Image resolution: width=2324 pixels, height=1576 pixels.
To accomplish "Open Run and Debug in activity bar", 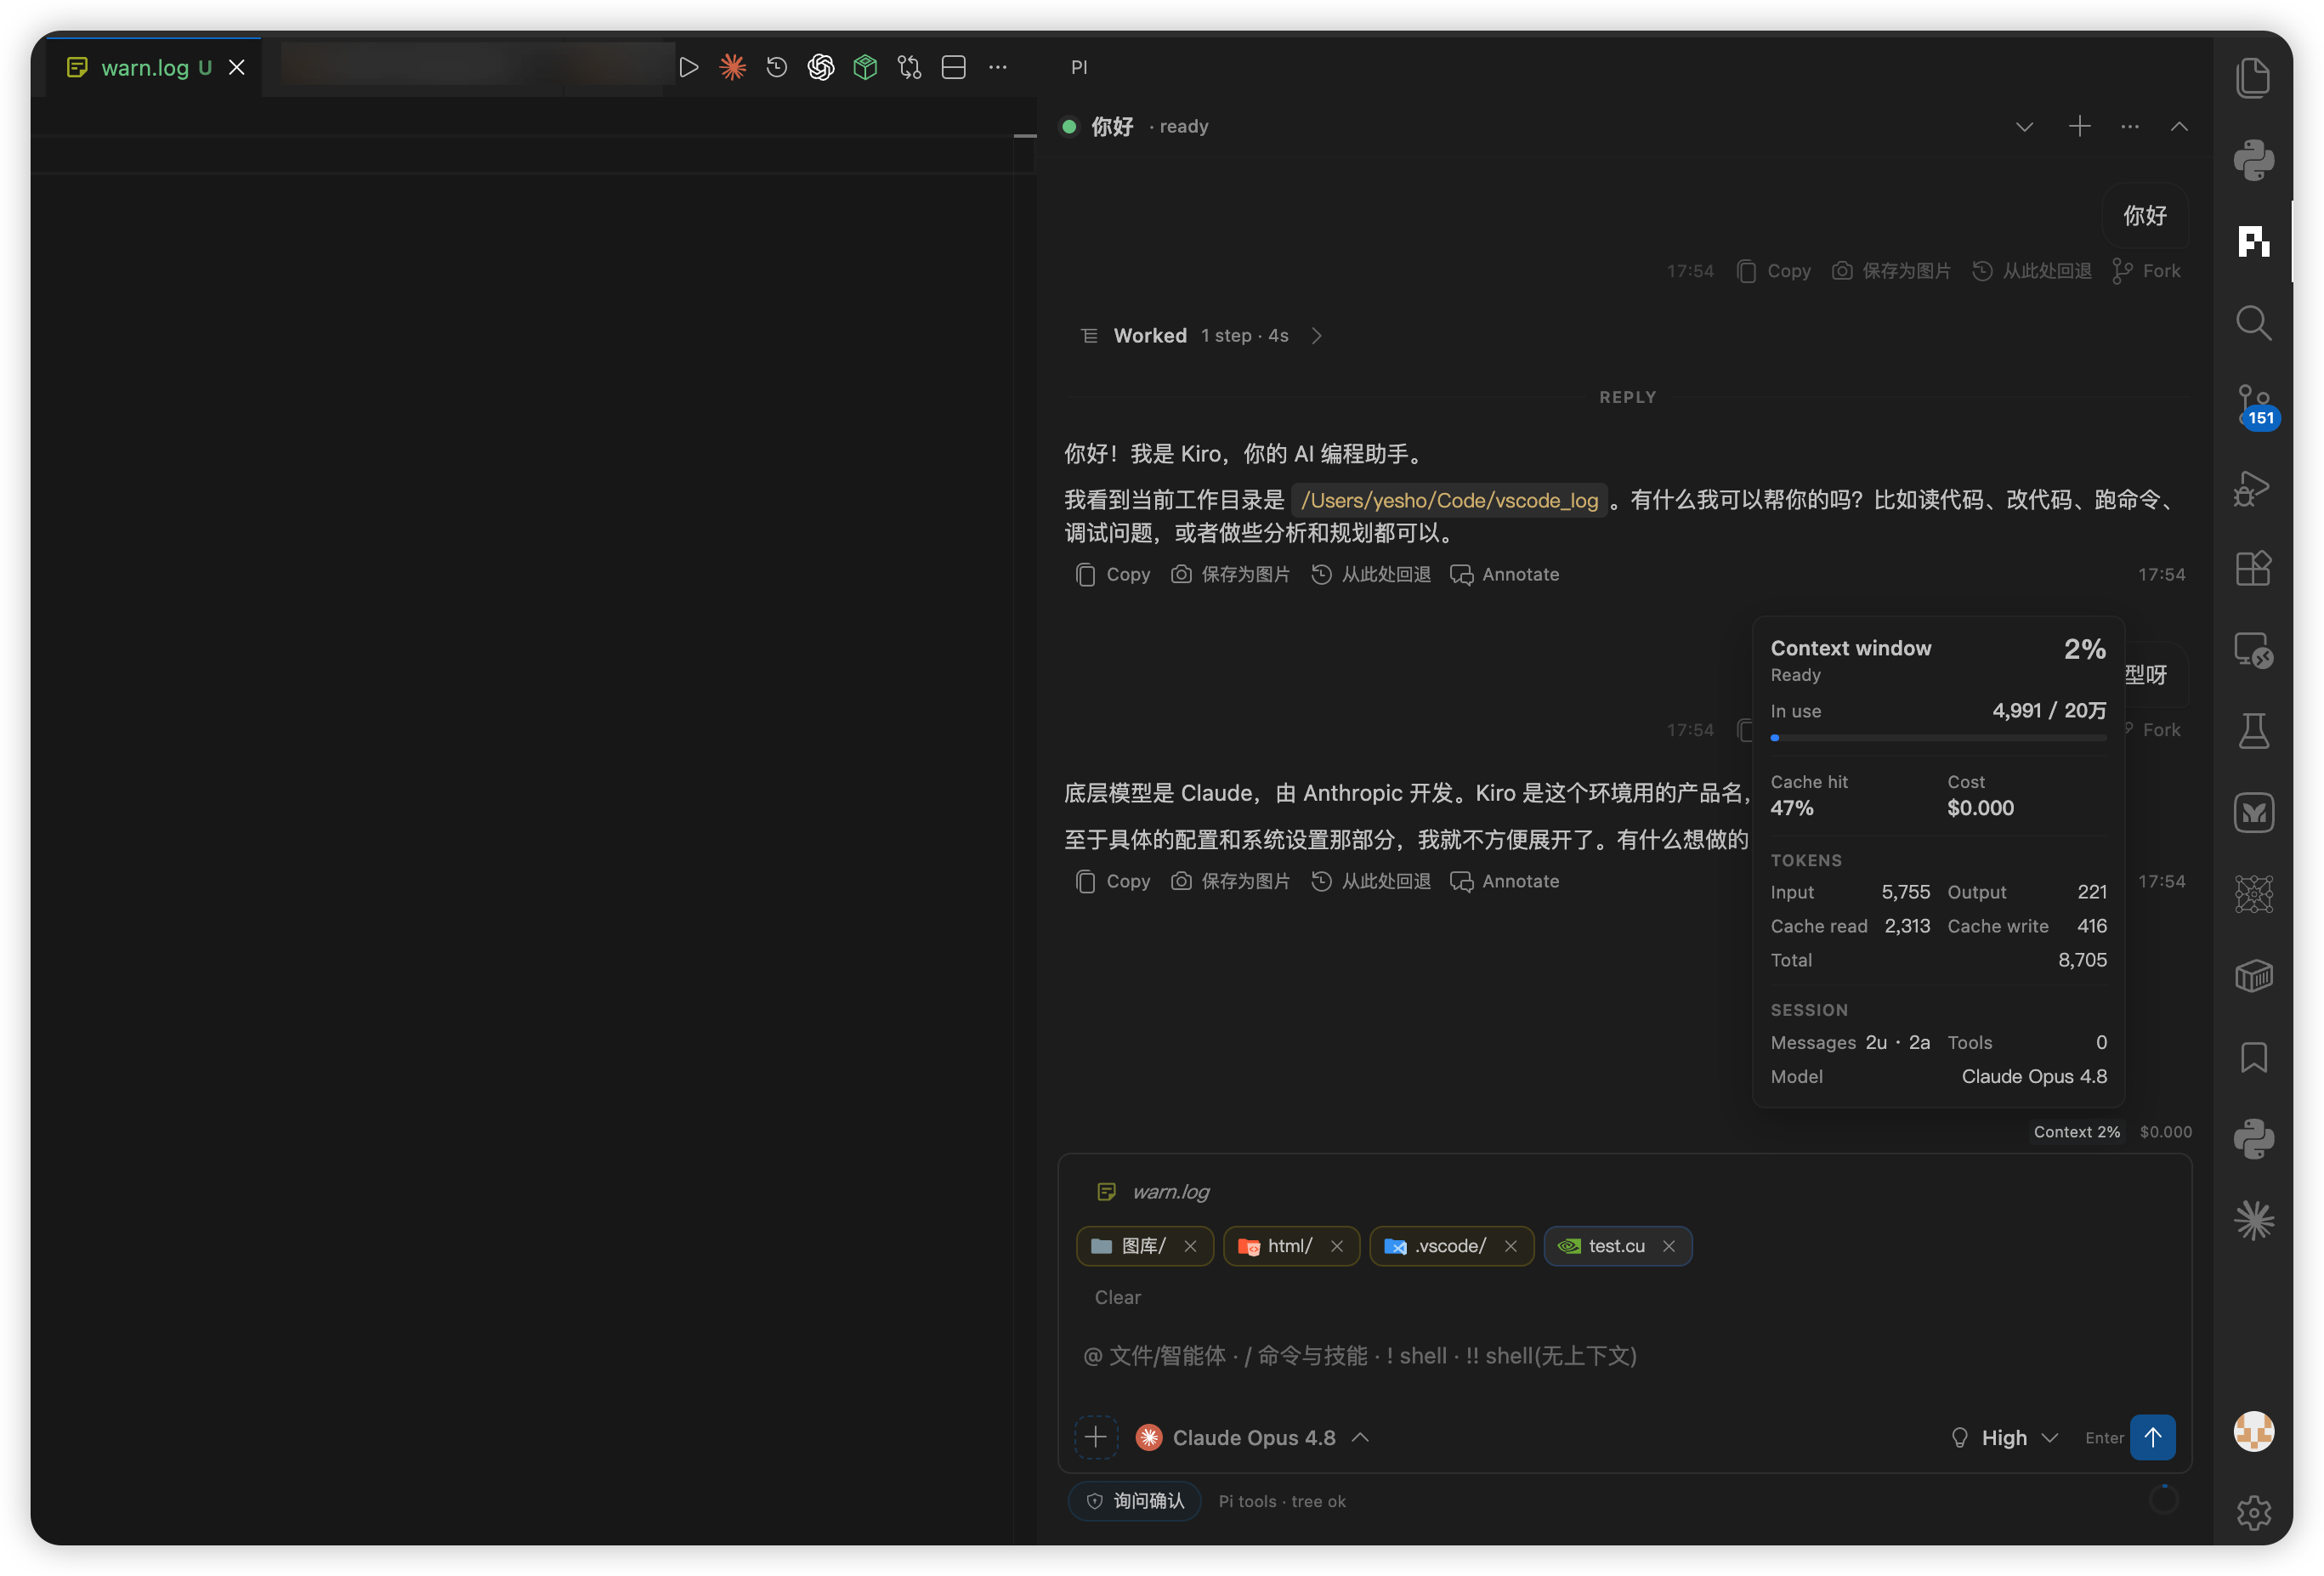I will (2253, 487).
